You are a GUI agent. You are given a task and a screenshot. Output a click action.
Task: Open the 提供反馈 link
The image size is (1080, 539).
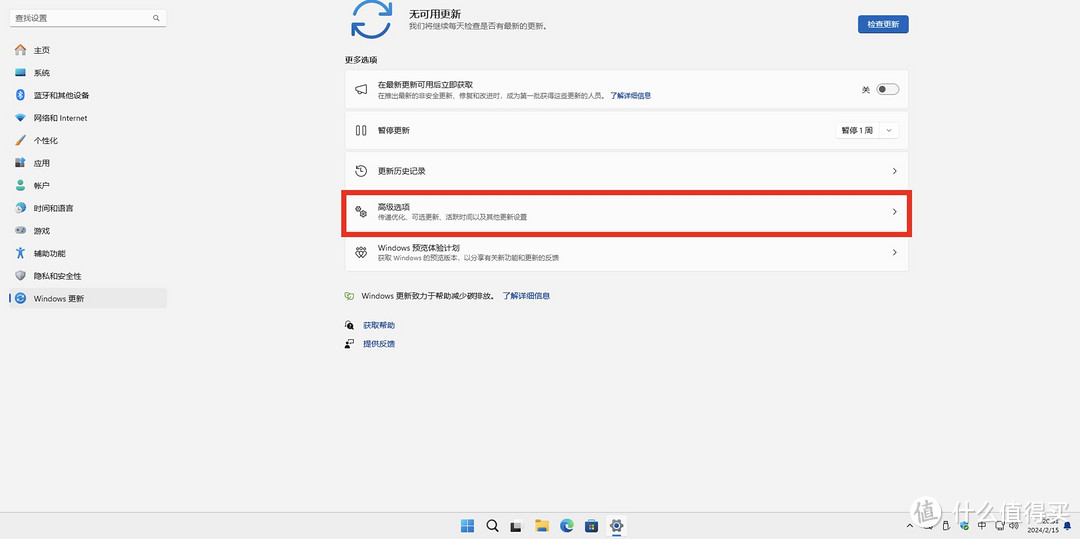pos(379,344)
